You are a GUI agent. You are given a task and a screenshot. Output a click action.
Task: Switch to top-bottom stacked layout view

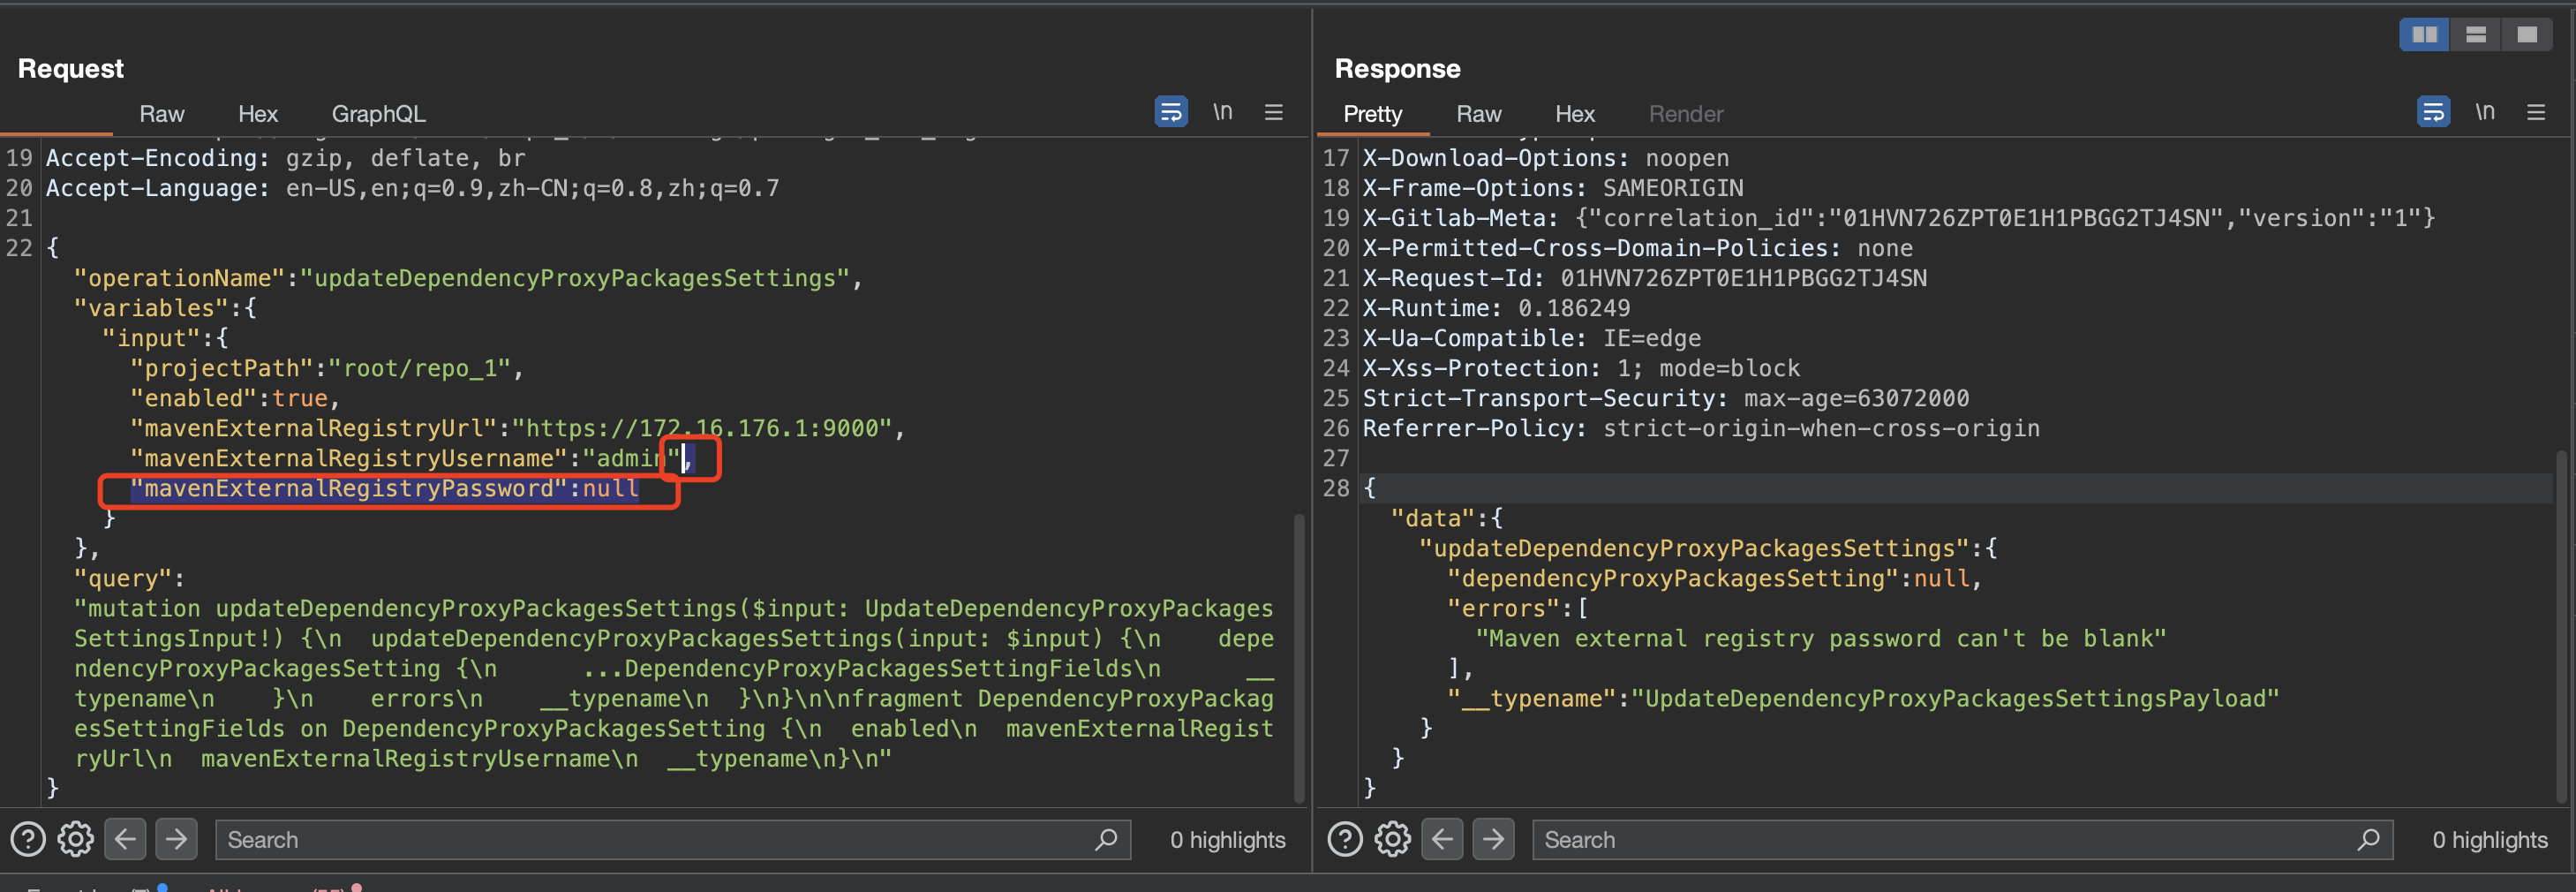click(x=2475, y=35)
